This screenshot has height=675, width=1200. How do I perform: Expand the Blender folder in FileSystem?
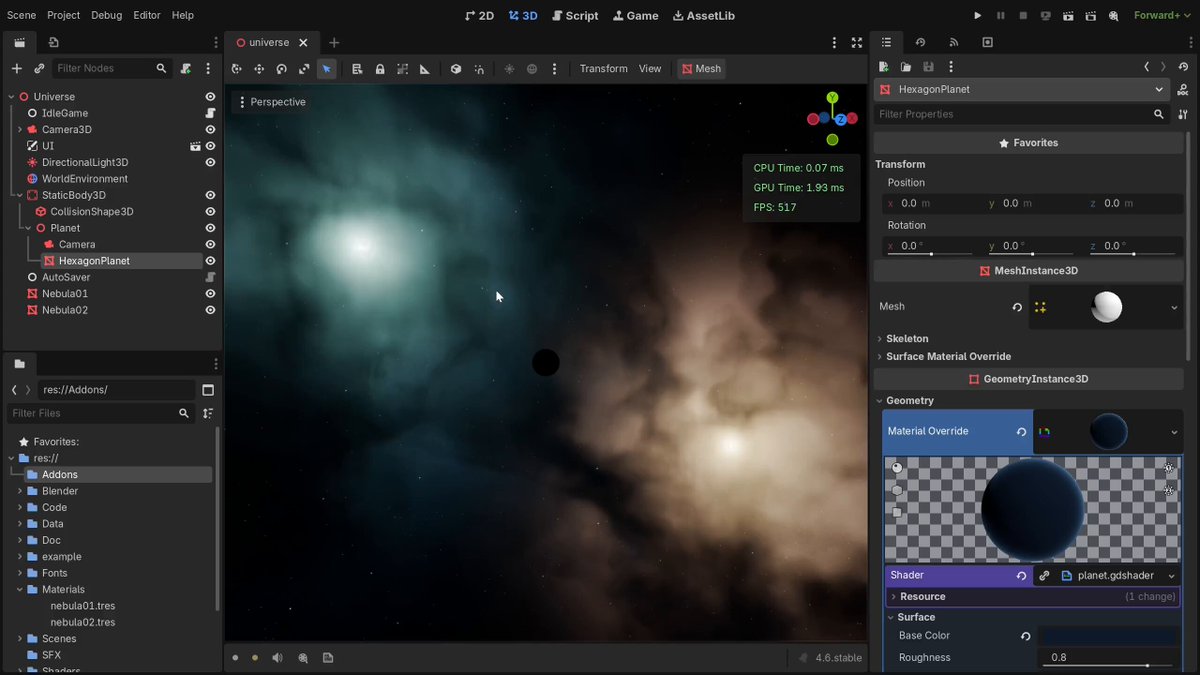(x=20, y=491)
